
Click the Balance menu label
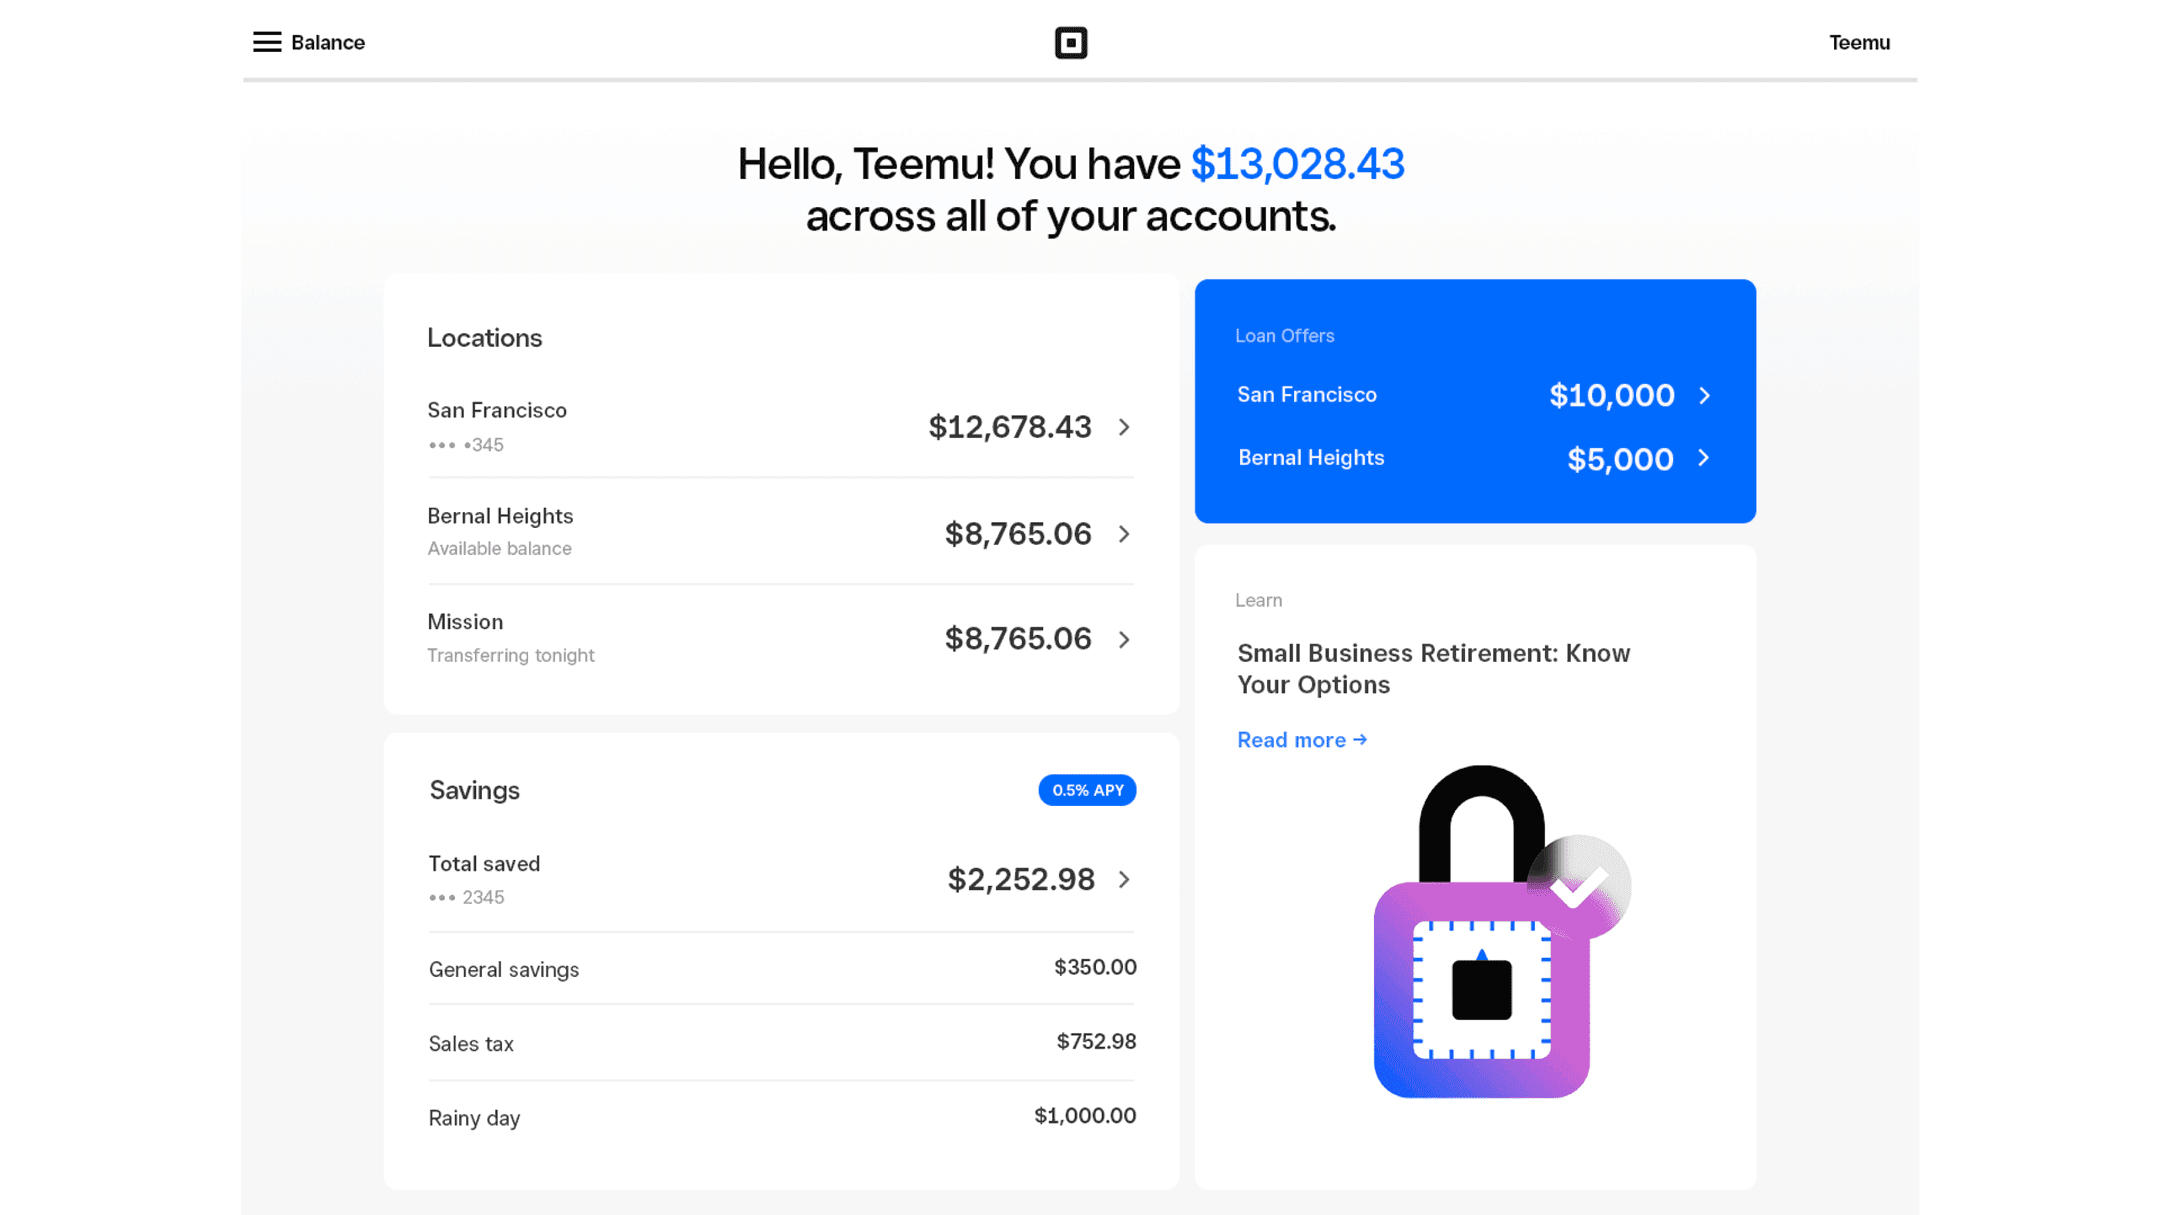click(x=328, y=43)
